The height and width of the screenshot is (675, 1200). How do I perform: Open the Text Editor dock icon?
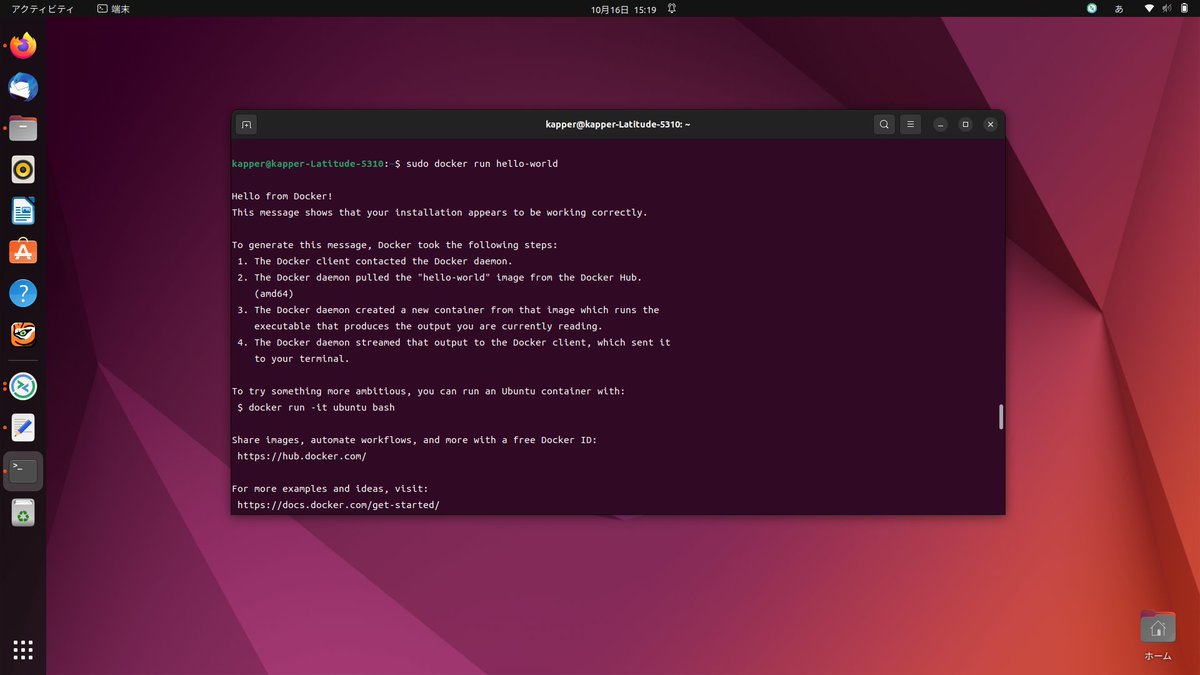pyautogui.click(x=23, y=427)
